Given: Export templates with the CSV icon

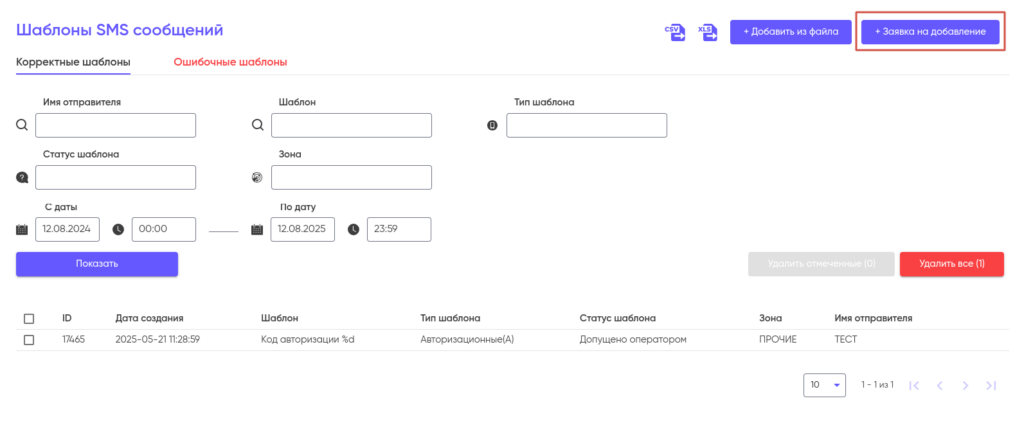Looking at the screenshot, I should click(675, 32).
